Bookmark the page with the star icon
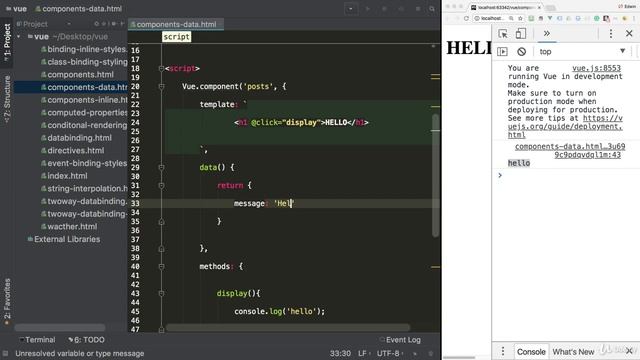Viewport: 640px width, 360px height. click(x=520, y=18)
